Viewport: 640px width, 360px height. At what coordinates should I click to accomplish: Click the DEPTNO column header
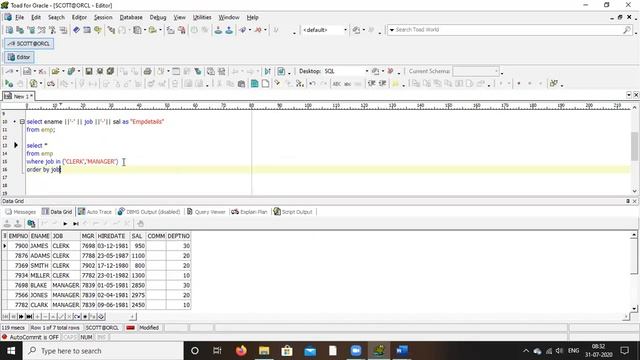(x=178, y=236)
